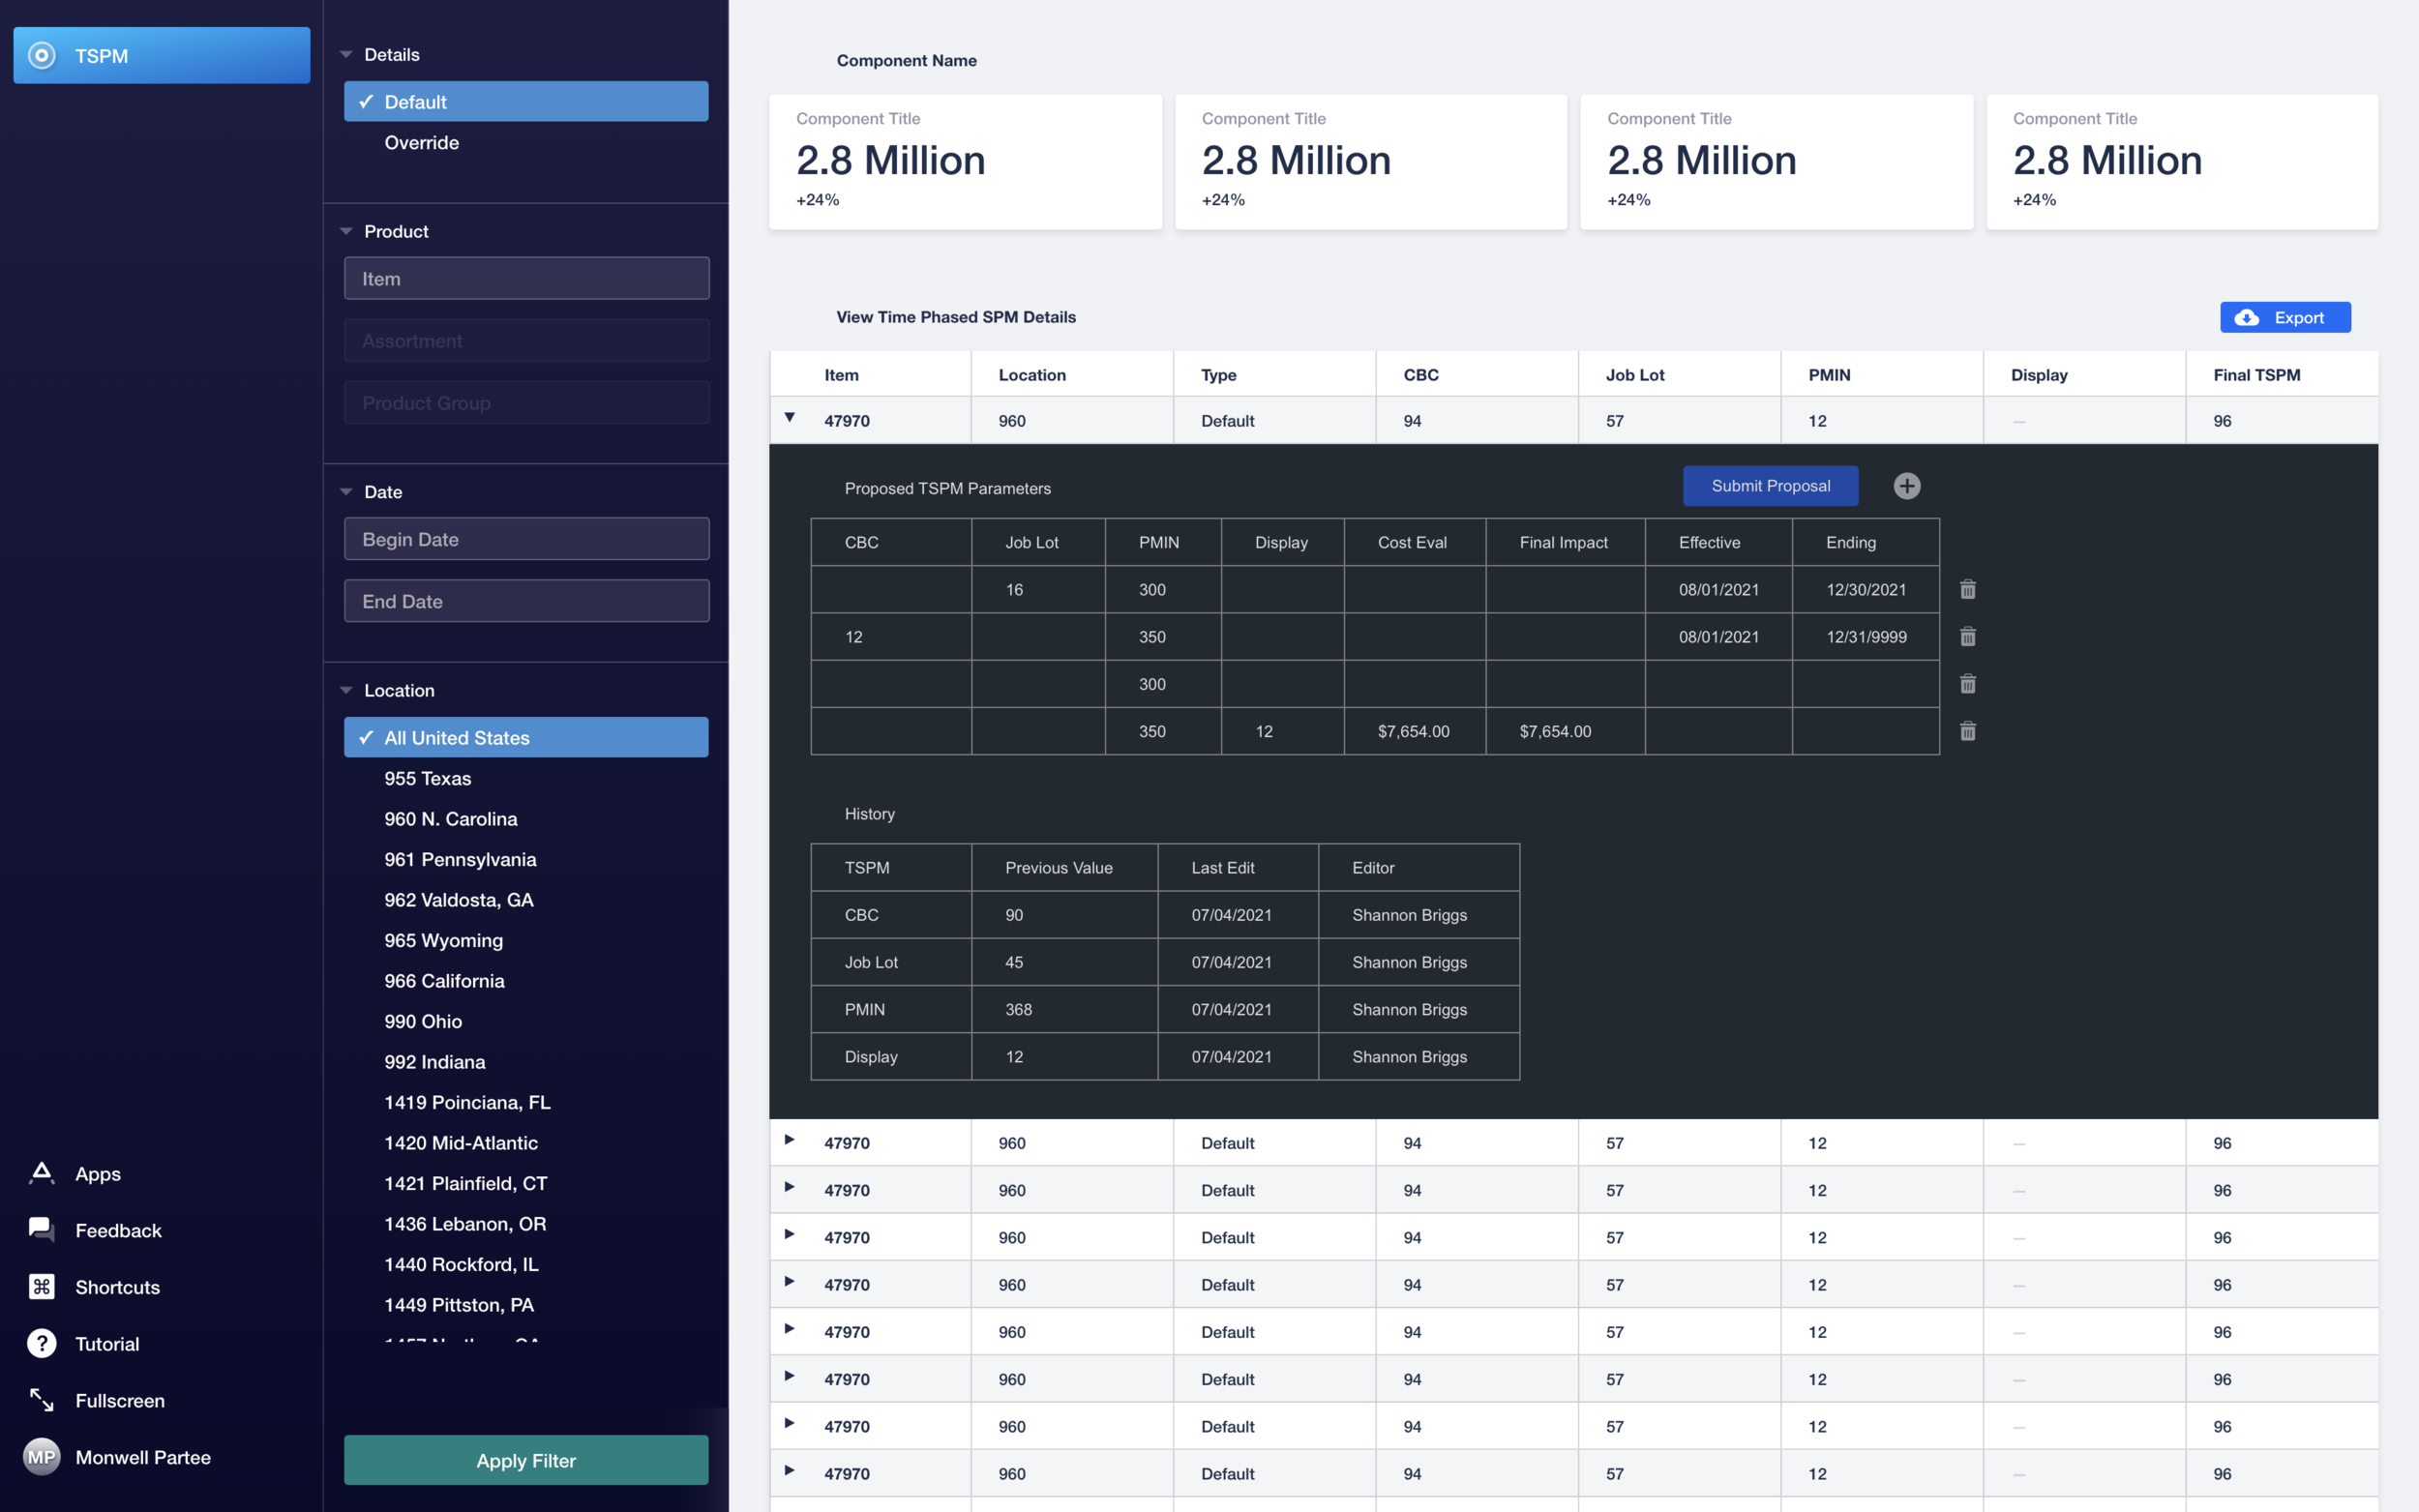Image resolution: width=2419 pixels, height=1512 pixels.
Task: Open the Feedback sidebar item
Action: pyautogui.click(x=117, y=1230)
